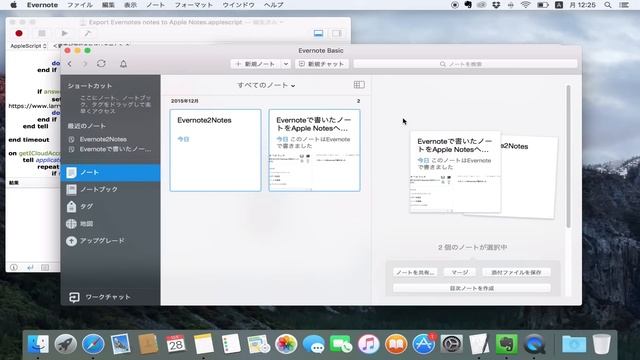This screenshot has width=640, height=360.
Task: Open the ウインドウ menu
Action: pyautogui.click(x=239, y=5)
